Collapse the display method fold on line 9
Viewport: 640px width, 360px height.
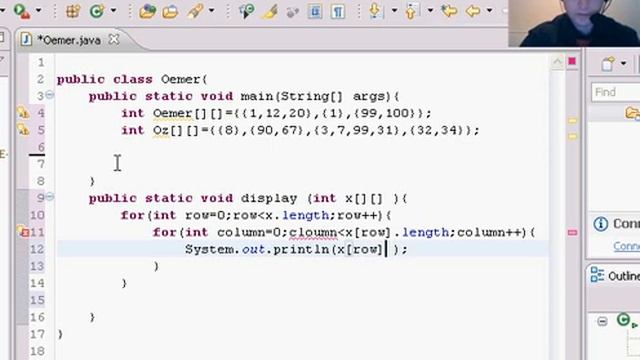click(50, 197)
